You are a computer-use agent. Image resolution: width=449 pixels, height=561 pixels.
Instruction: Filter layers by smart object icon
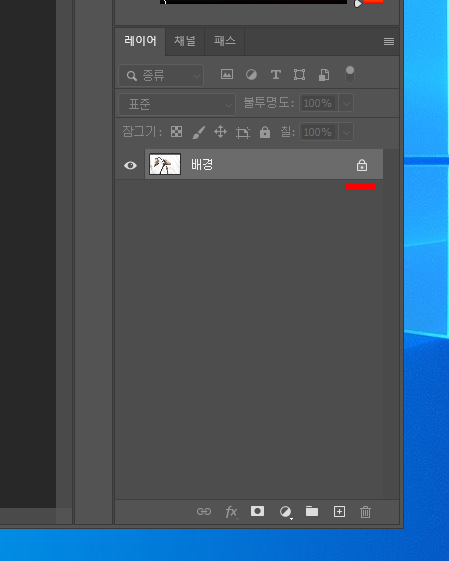coord(324,75)
